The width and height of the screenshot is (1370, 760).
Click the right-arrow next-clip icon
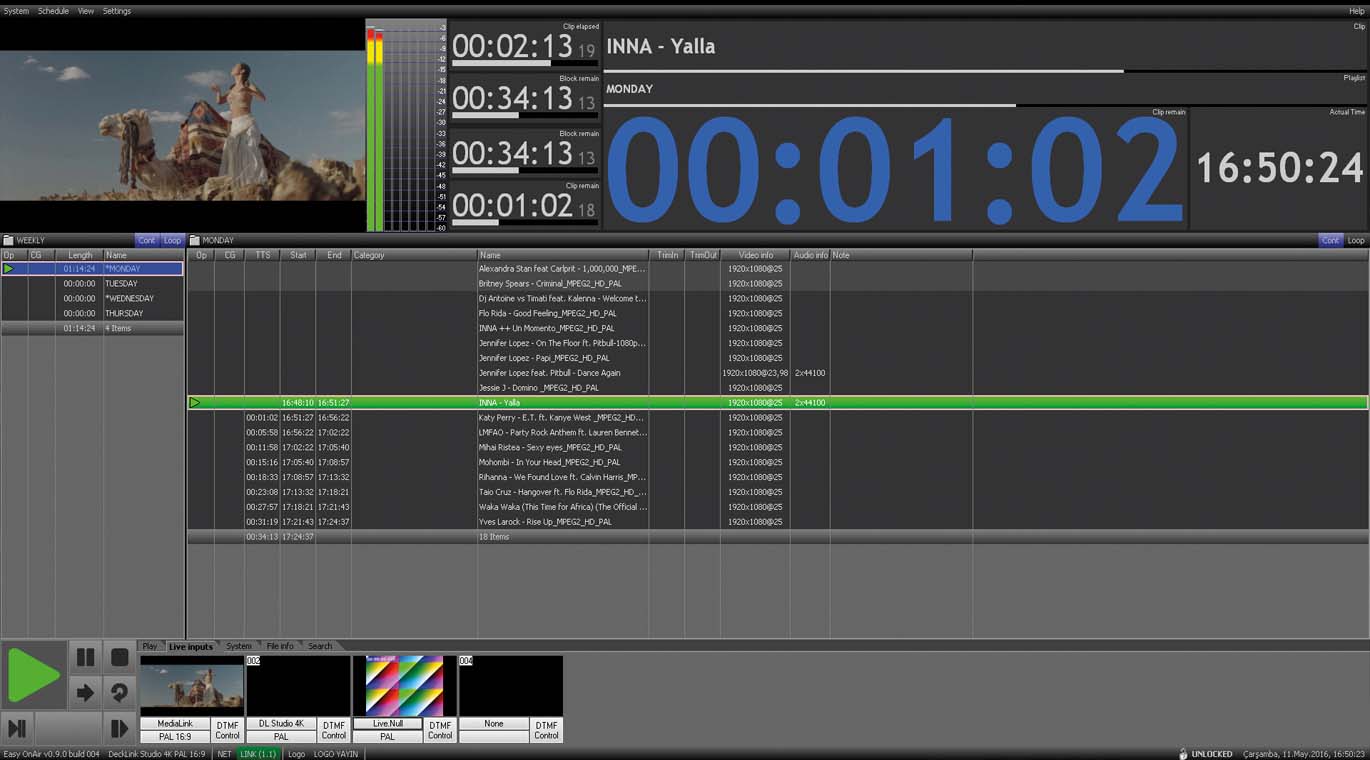pos(85,692)
